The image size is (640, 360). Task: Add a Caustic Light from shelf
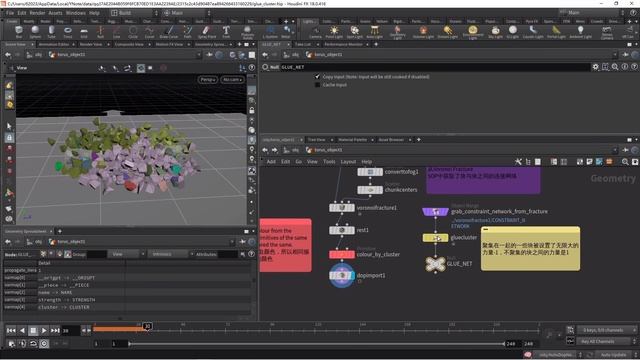pyautogui.click(x=533, y=31)
